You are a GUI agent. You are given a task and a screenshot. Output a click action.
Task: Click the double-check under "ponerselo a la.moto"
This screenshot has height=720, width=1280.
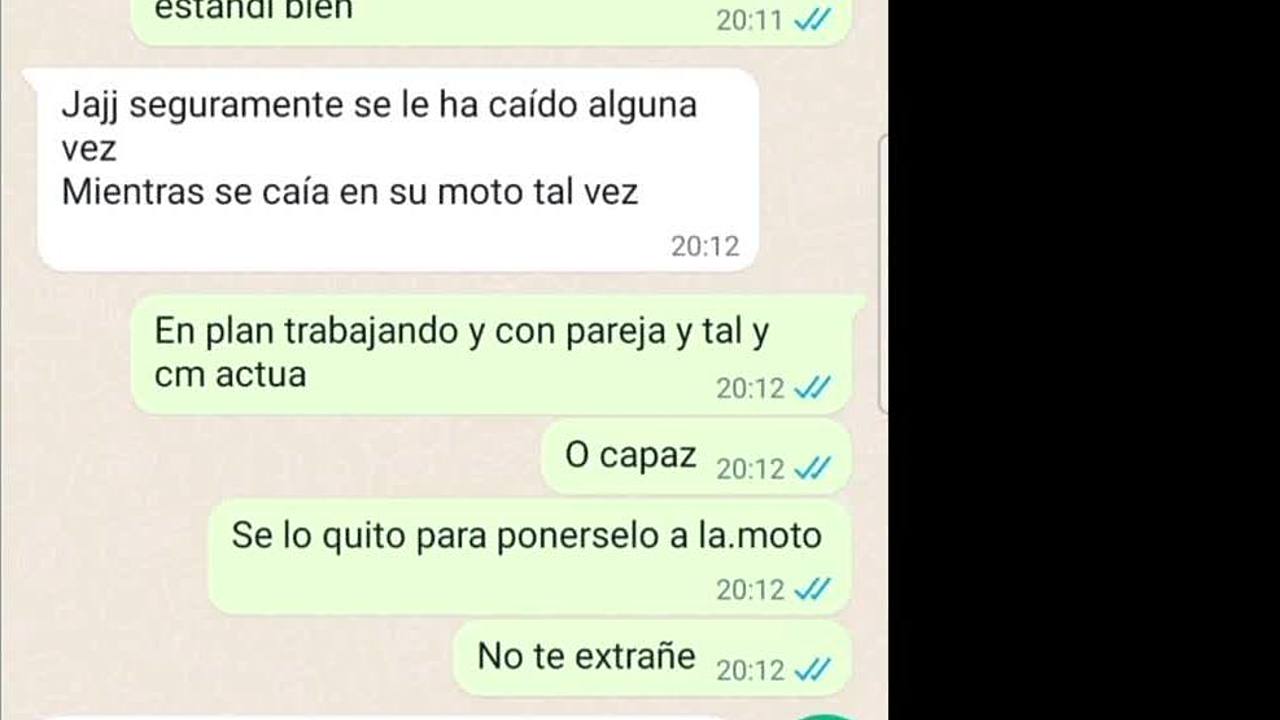[812, 590]
